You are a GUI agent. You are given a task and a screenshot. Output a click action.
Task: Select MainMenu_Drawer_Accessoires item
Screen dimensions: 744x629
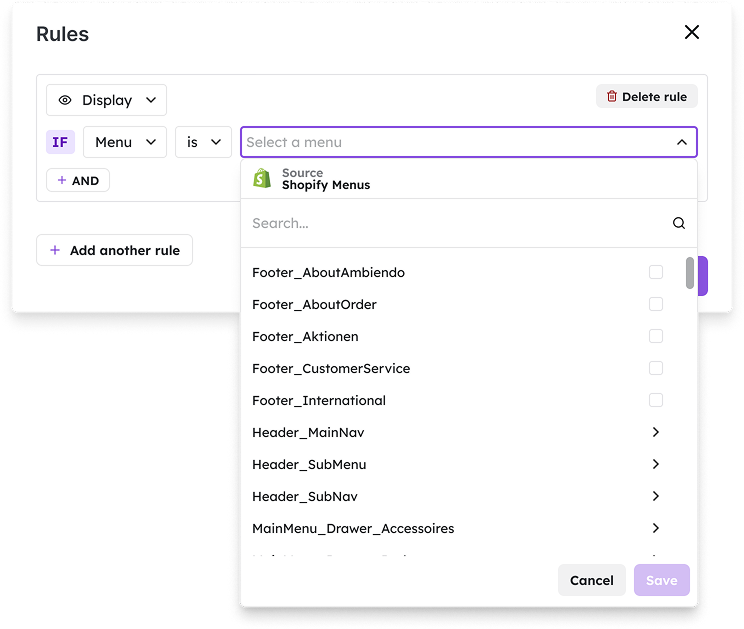(353, 528)
